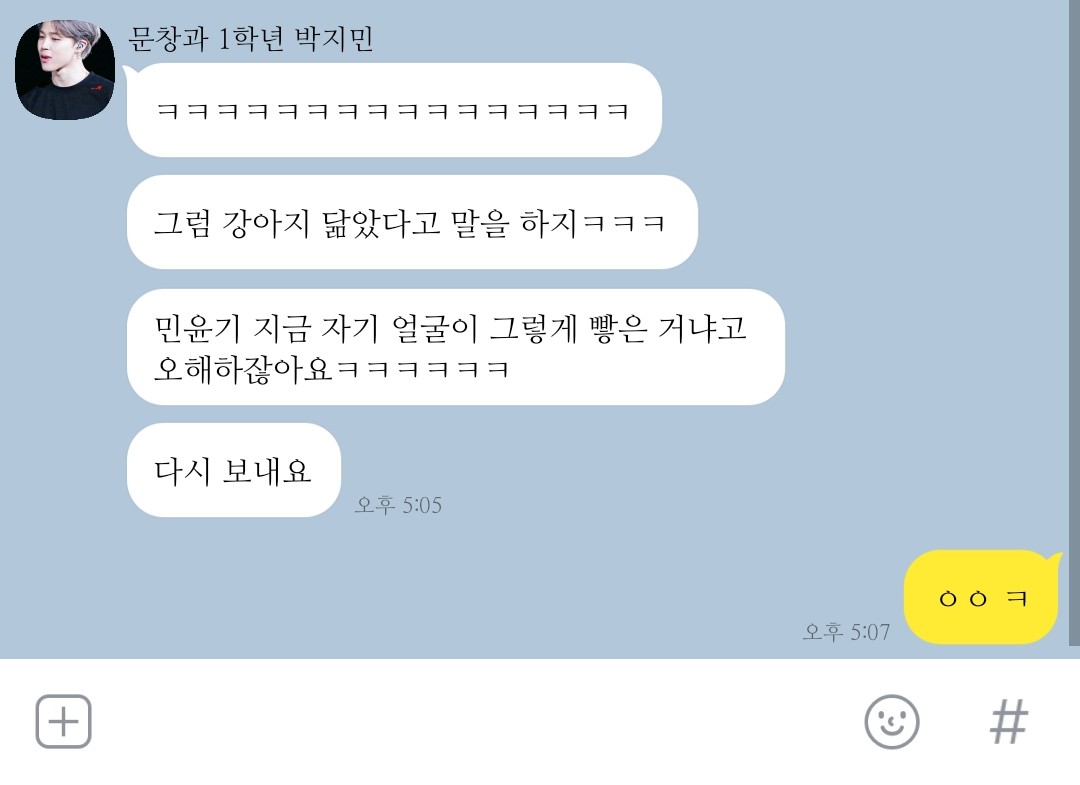1080x785 pixels.
Task: Select the message starting with 민윤기 지금
Action: 455,347
